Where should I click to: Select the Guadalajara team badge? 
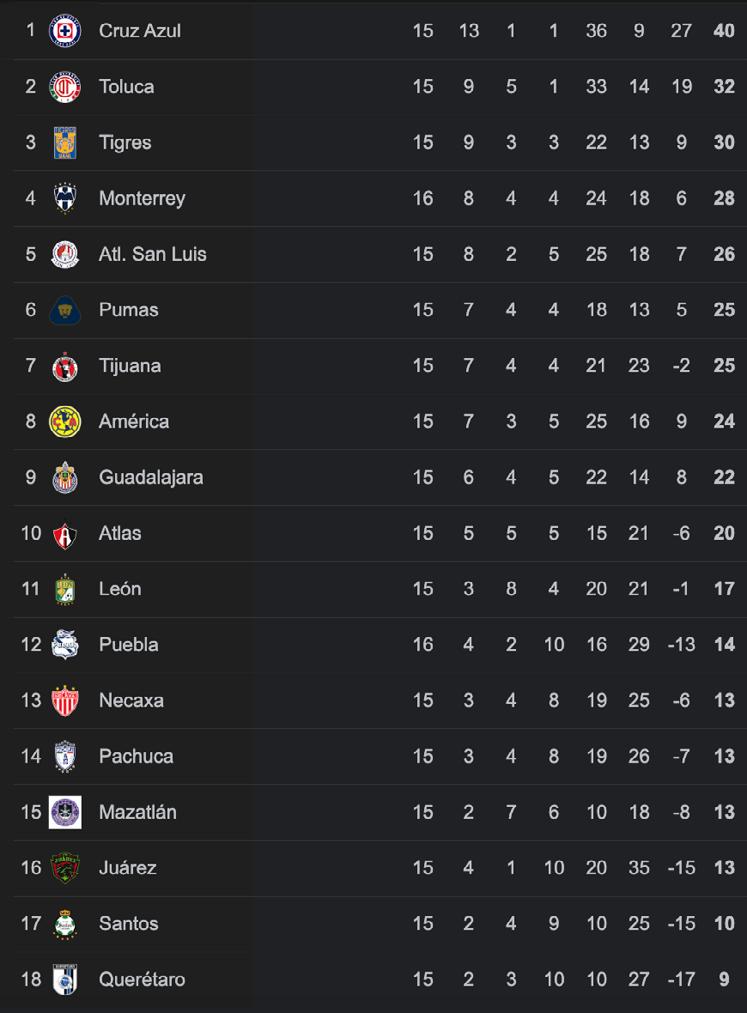65,478
